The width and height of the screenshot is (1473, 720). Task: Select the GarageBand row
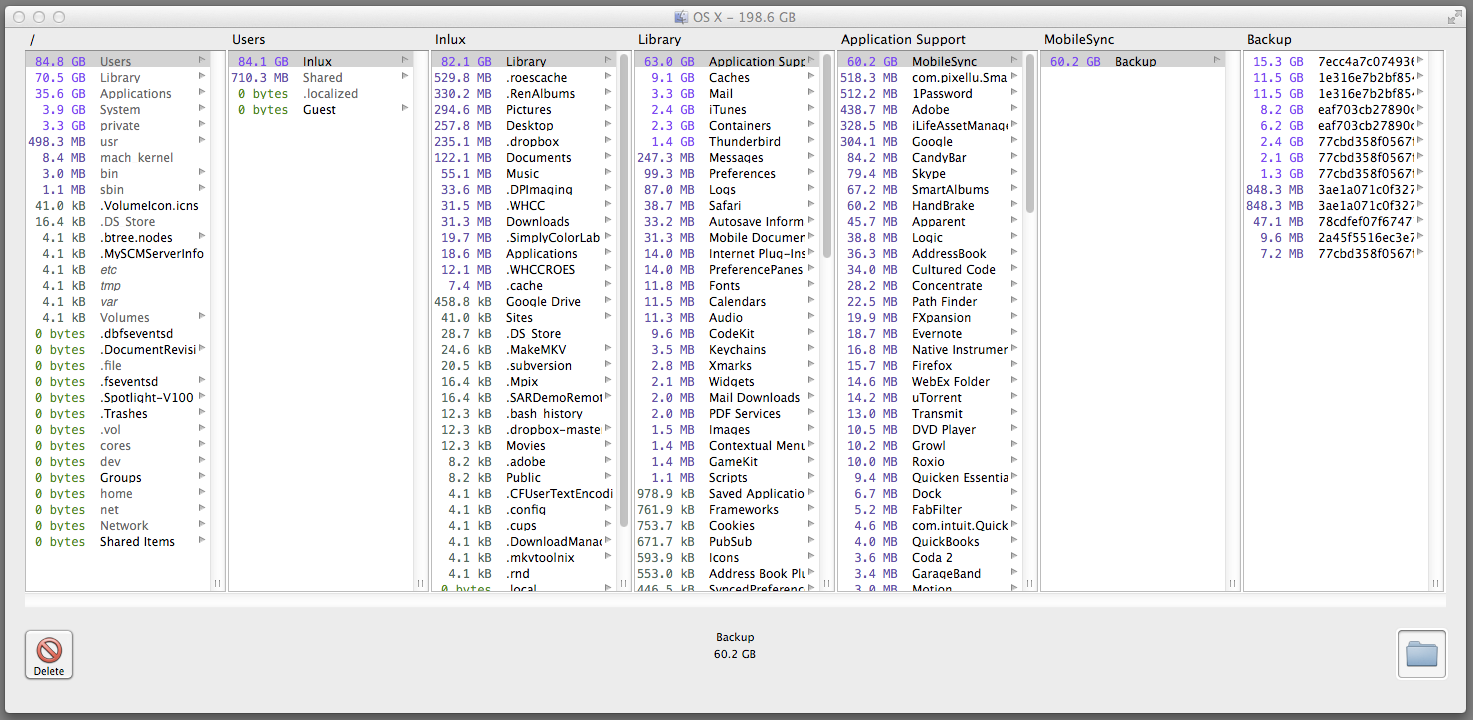coord(930,573)
